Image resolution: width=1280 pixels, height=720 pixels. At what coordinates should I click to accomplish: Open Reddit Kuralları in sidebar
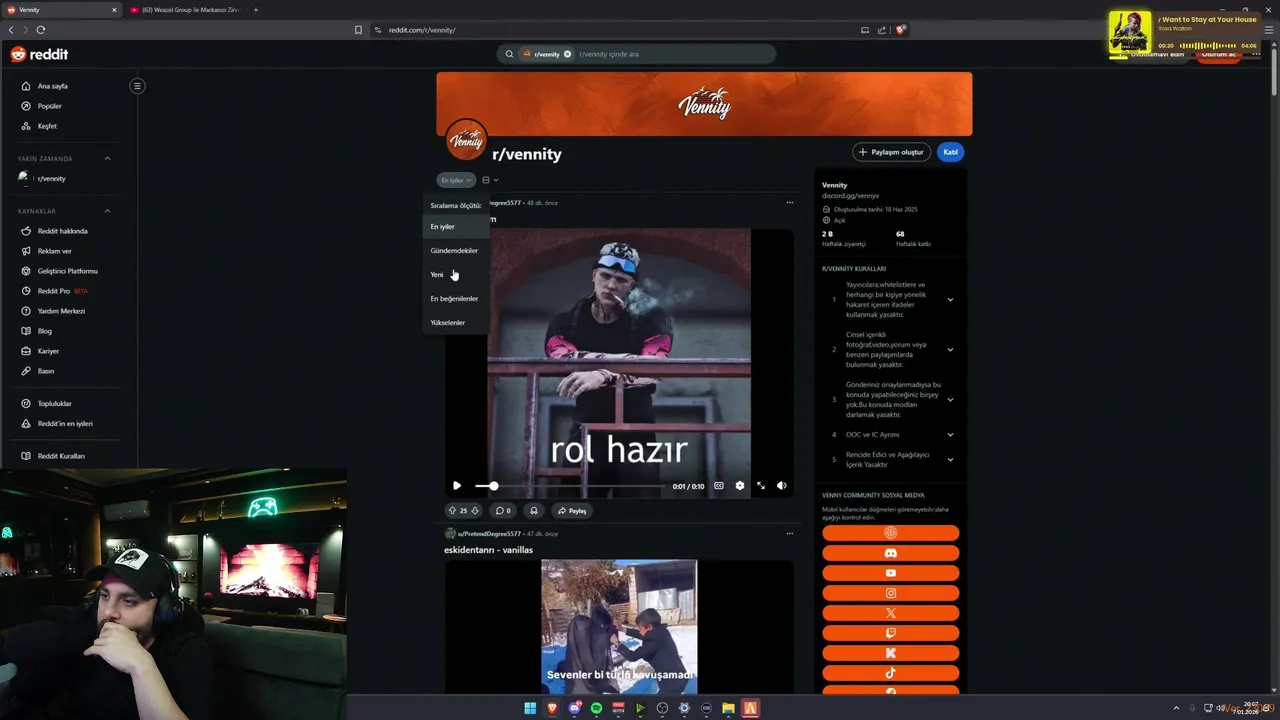tap(60, 456)
